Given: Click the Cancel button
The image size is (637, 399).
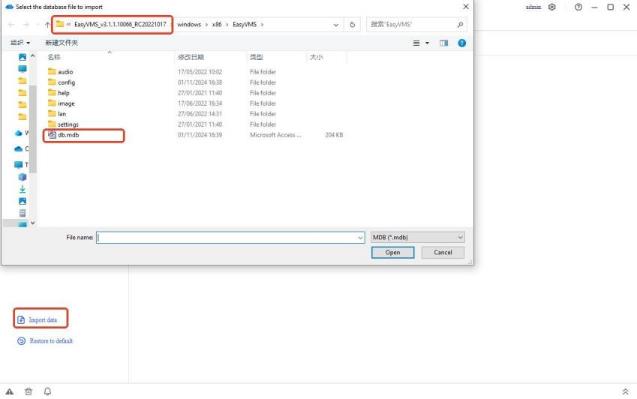Looking at the screenshot, I should click(x=443, y=252).
